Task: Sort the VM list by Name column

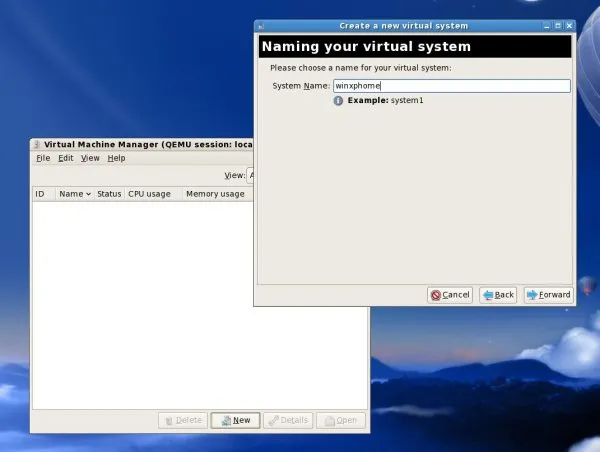Action: 75,194
